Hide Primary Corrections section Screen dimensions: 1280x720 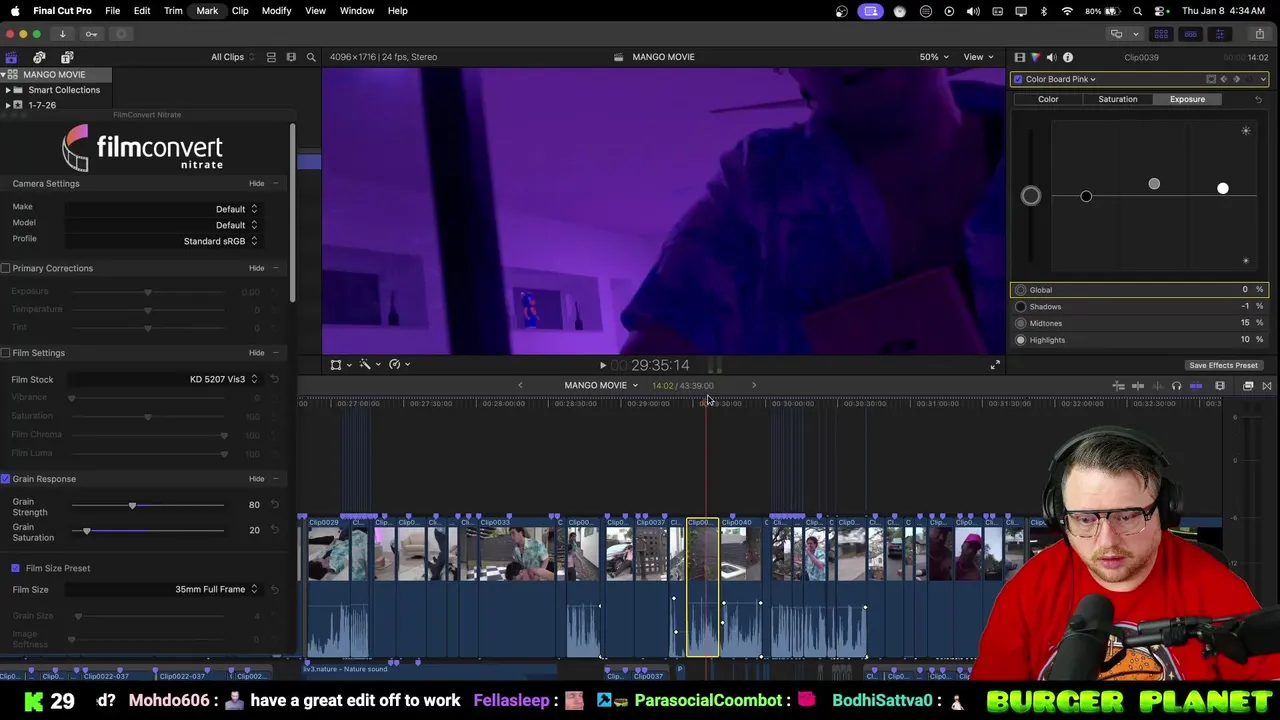click(x=257, y=268)
